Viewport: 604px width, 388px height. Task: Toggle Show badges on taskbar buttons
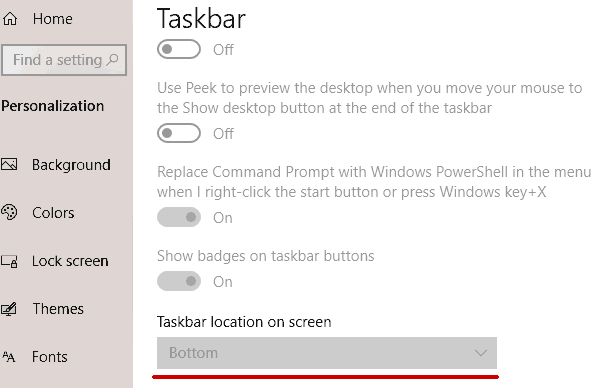[x=179, y=281]
